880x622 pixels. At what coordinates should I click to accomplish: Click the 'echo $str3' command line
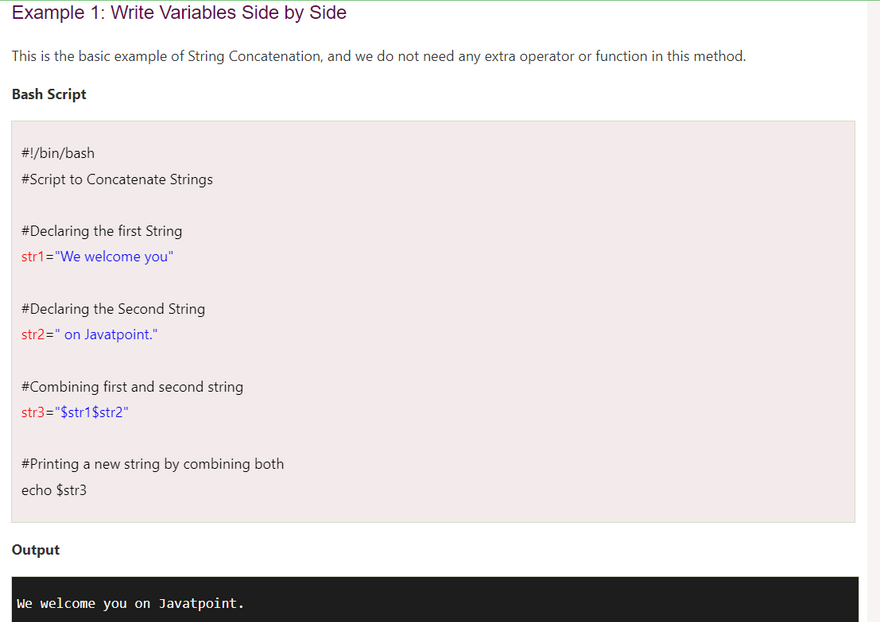point(54,490)
